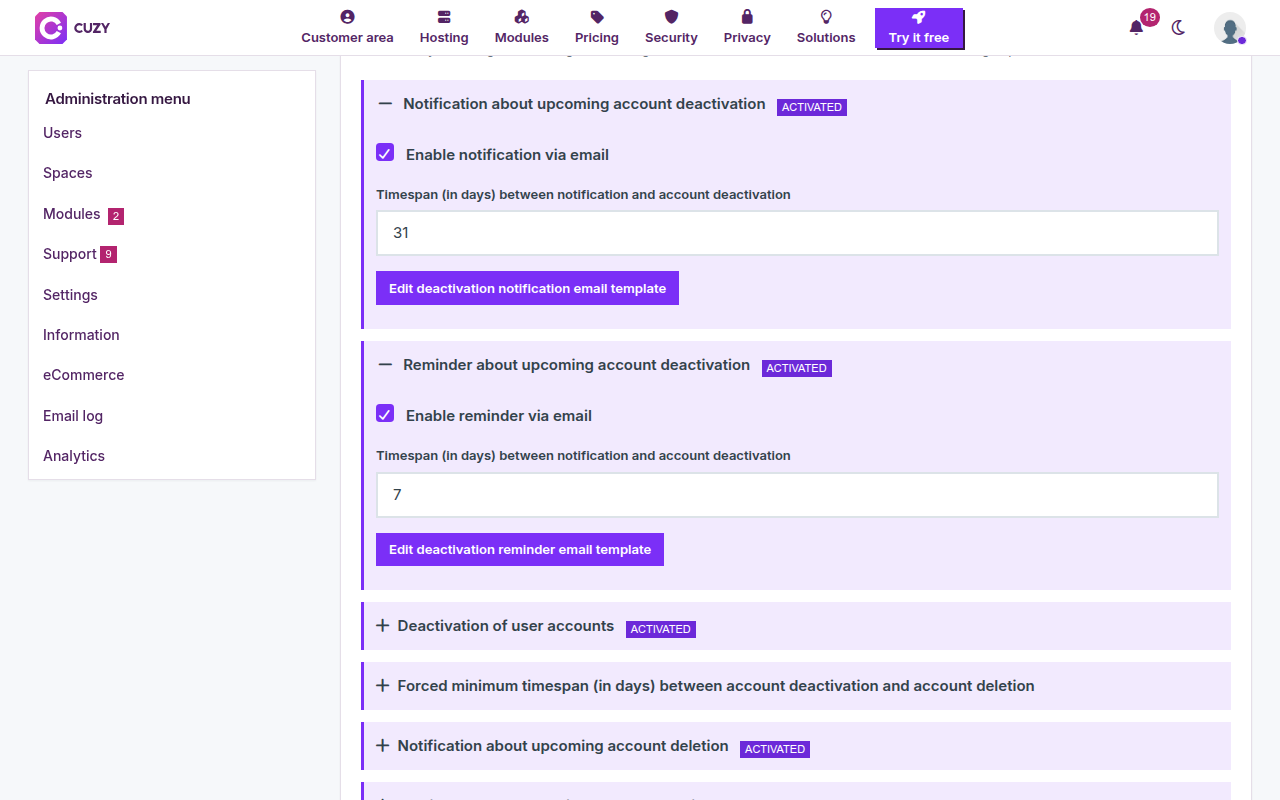The image size is (1280, 800).
Task: Click ACTIVATED badge on account deletion notification
Action: point(775,749)
